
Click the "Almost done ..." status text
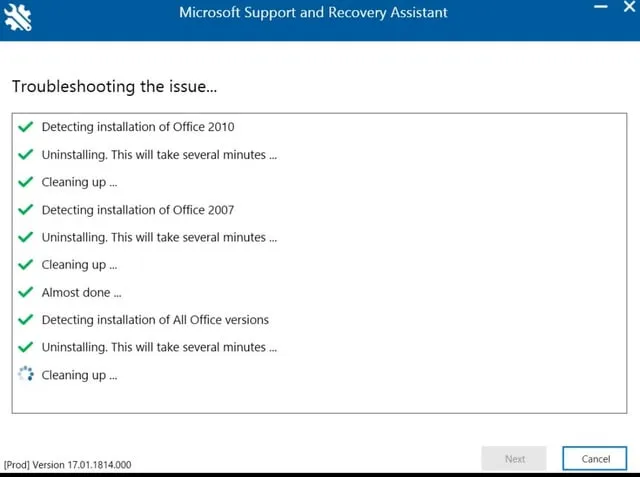point(81,293)
